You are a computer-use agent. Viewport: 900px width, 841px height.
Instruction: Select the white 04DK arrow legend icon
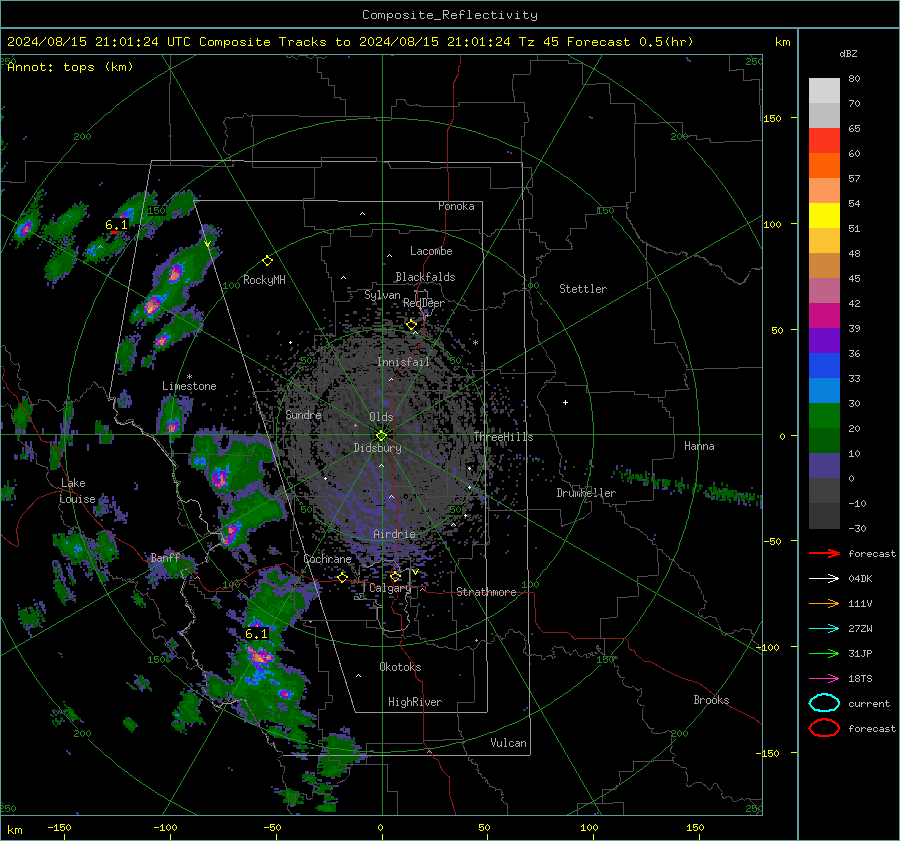click(x=824, y=579)
